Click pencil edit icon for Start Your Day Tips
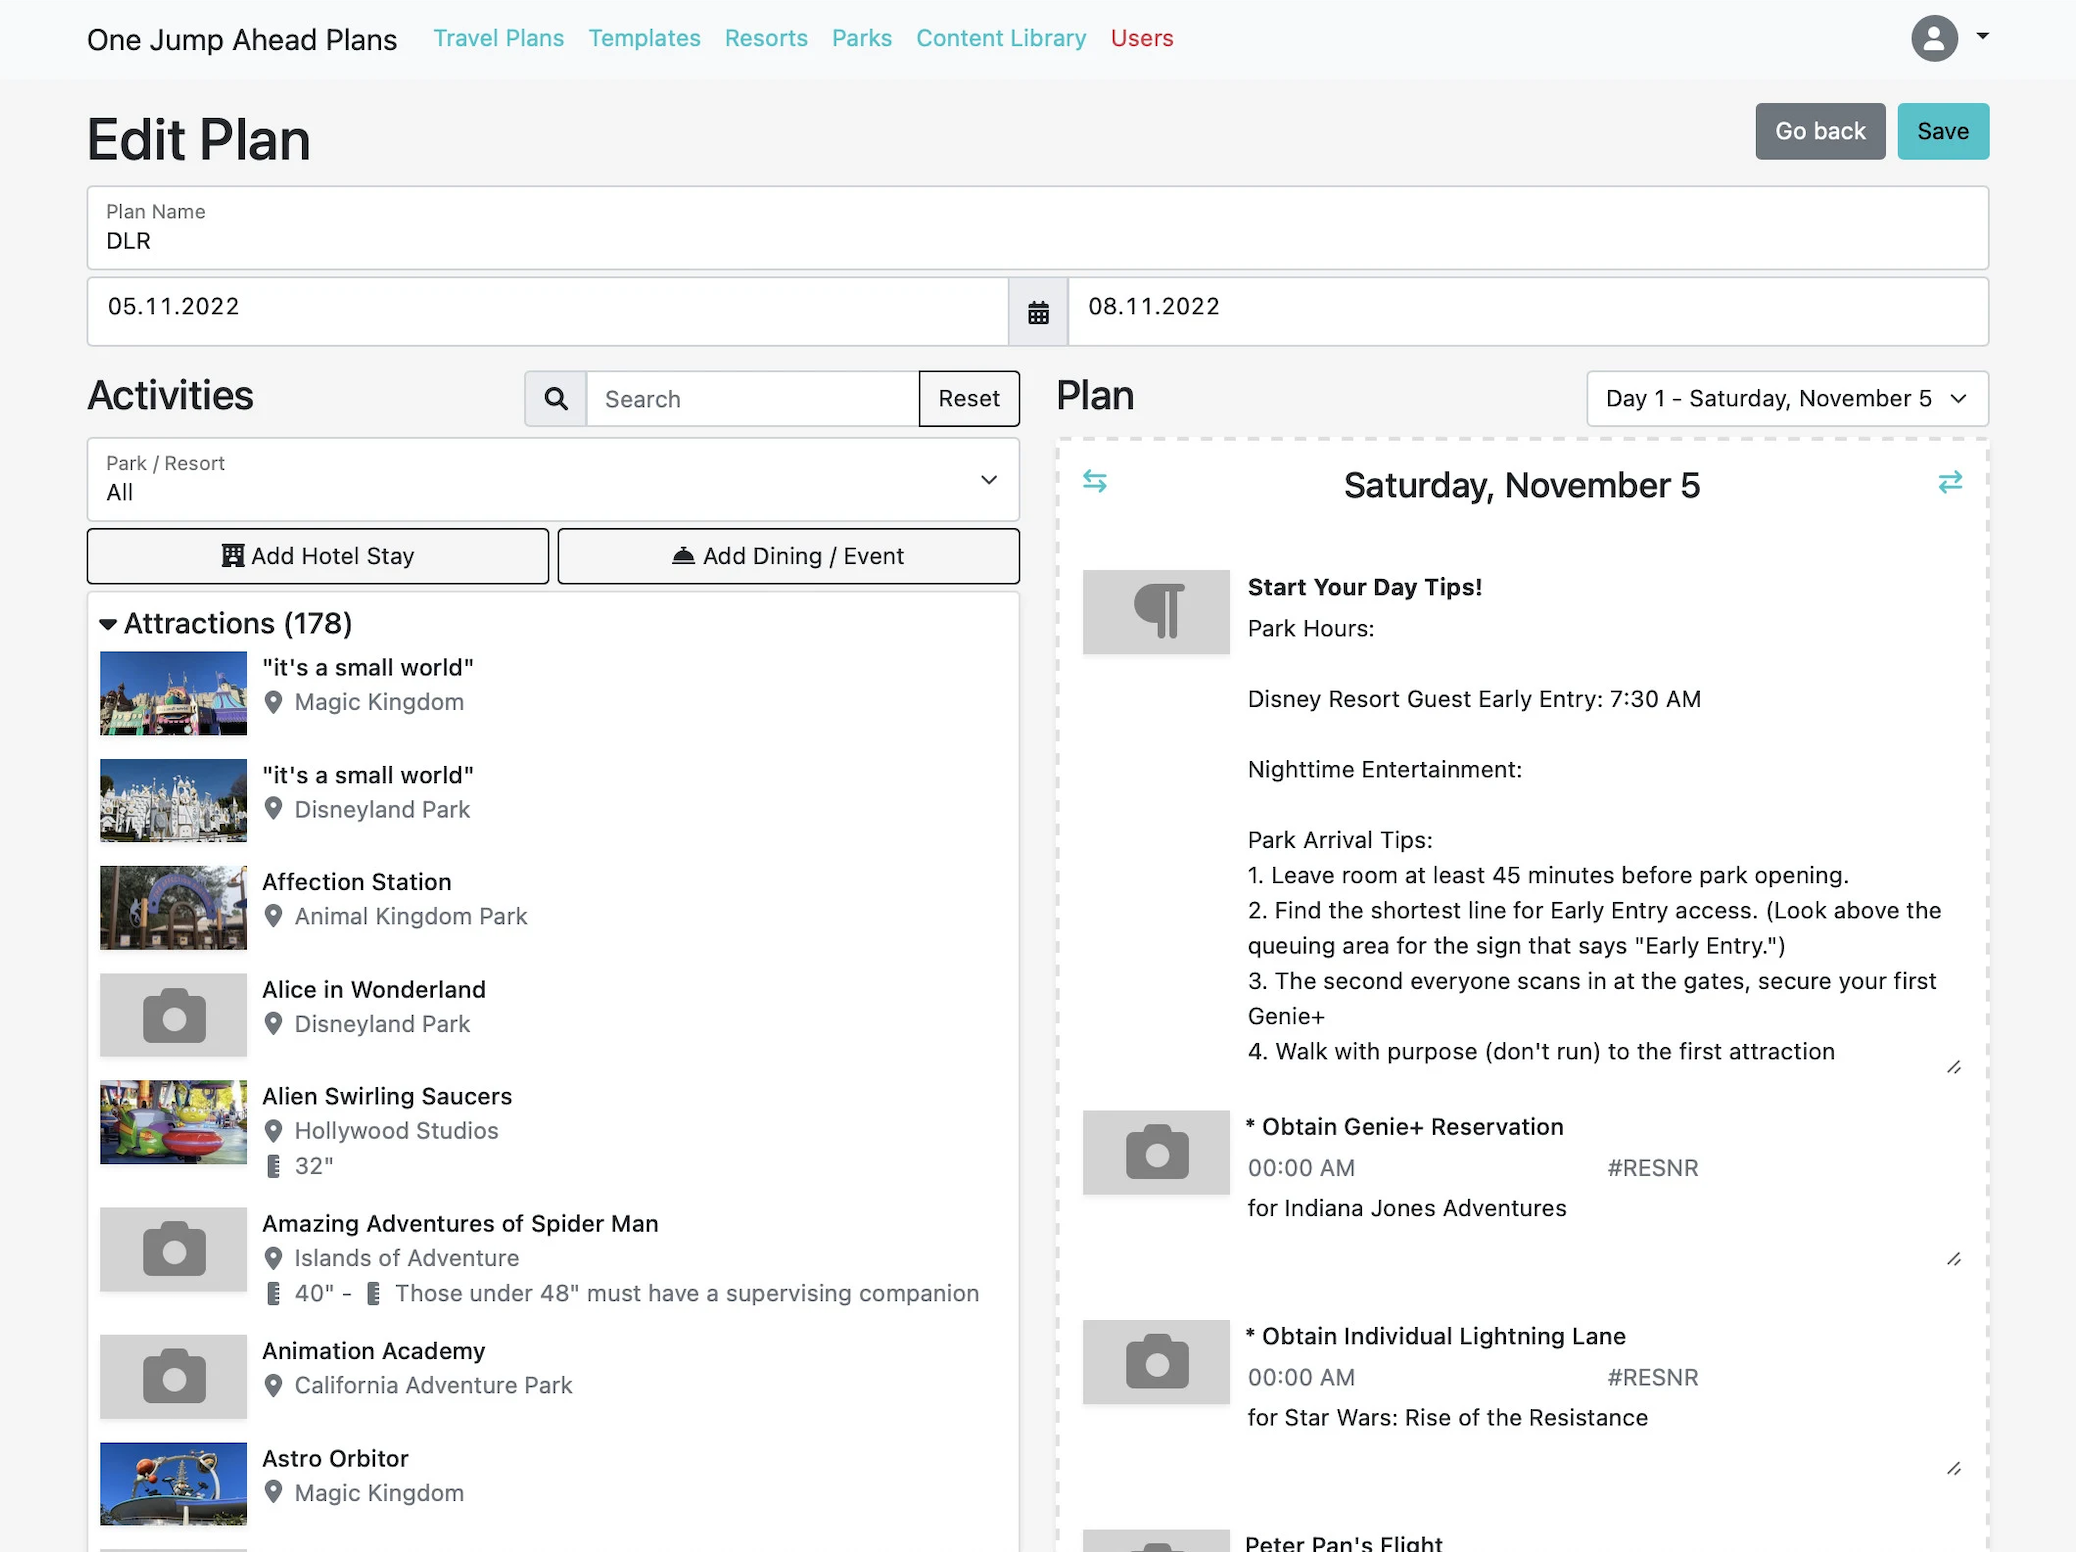 click(x=1954, y=1067)
